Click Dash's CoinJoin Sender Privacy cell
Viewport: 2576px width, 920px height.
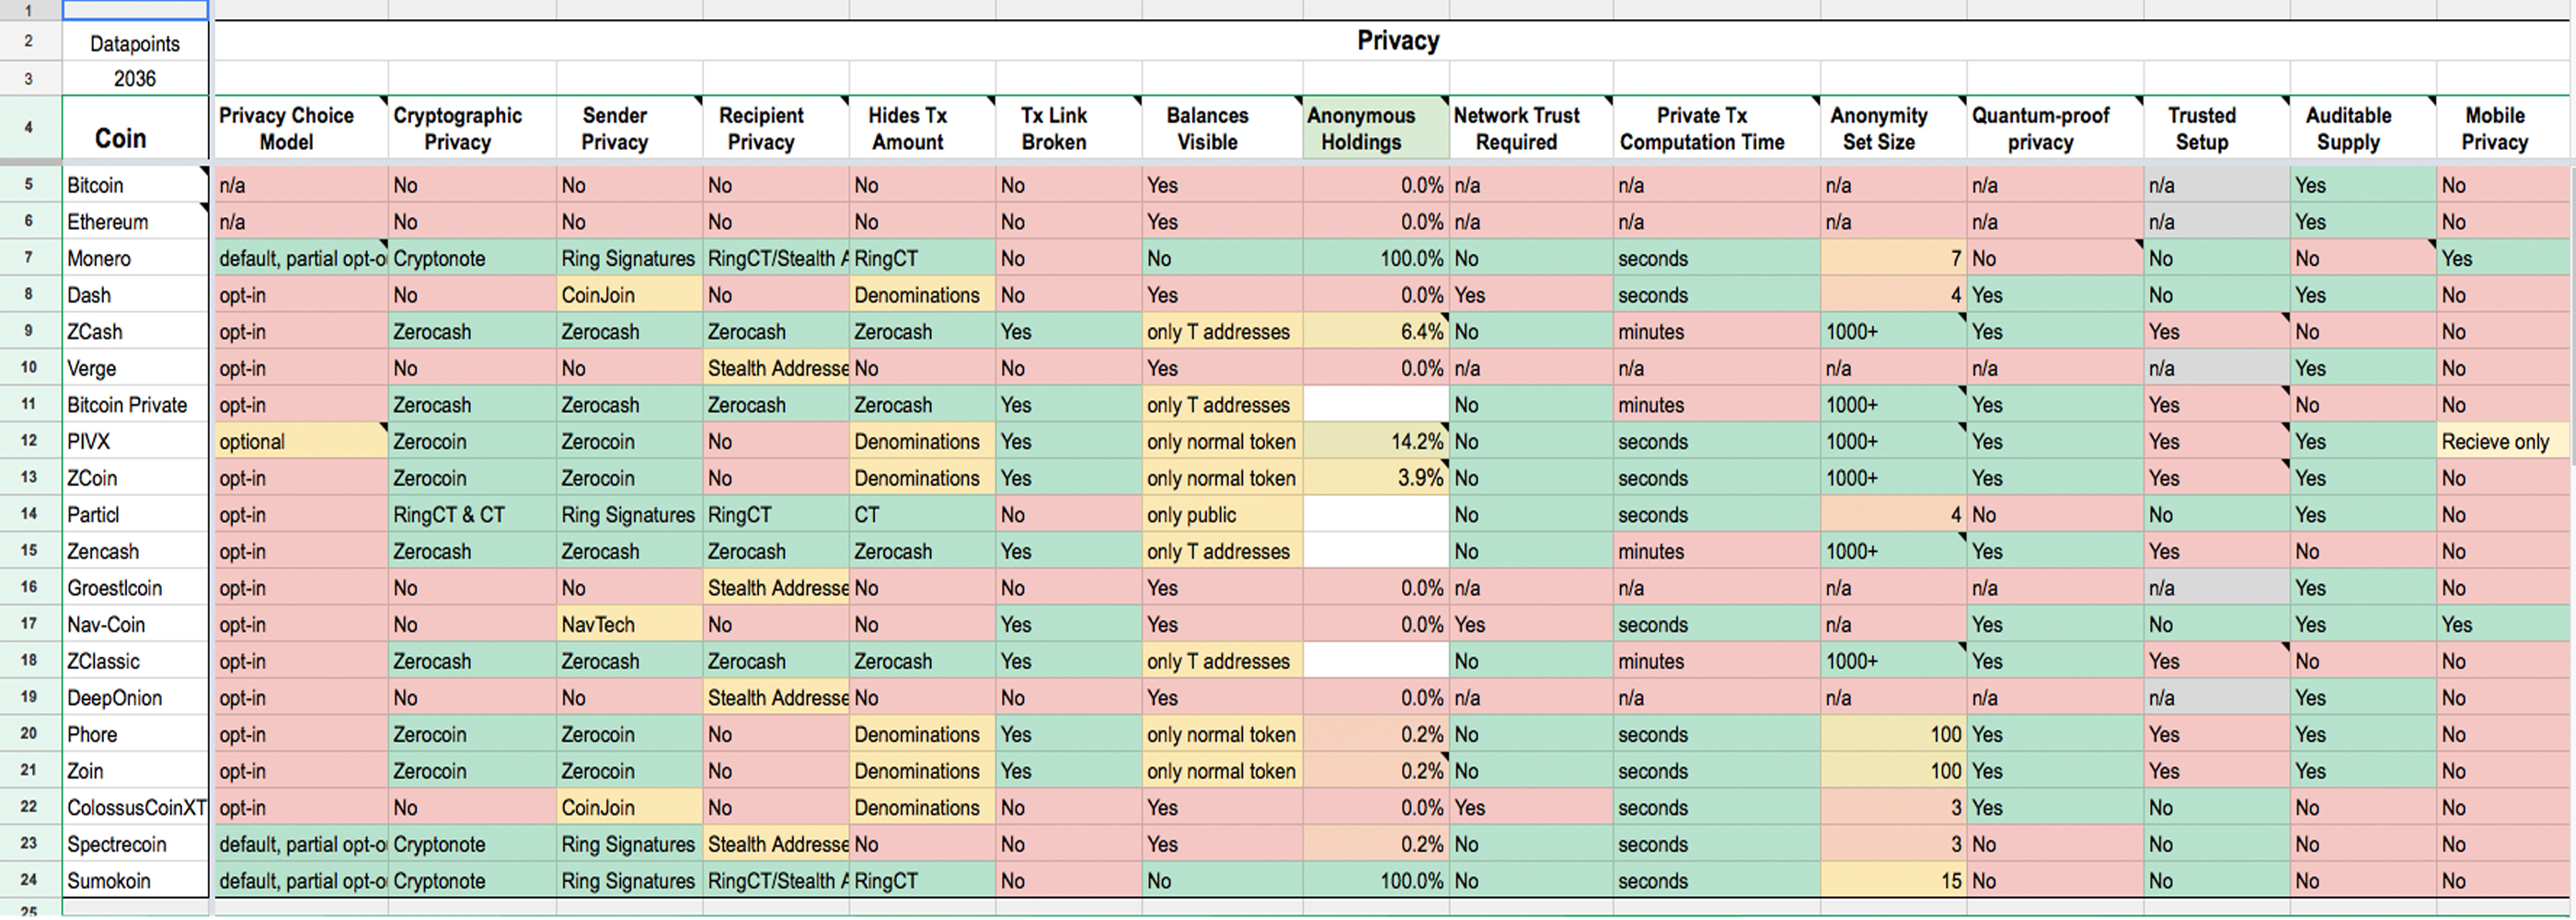click(x=629, y=295)
